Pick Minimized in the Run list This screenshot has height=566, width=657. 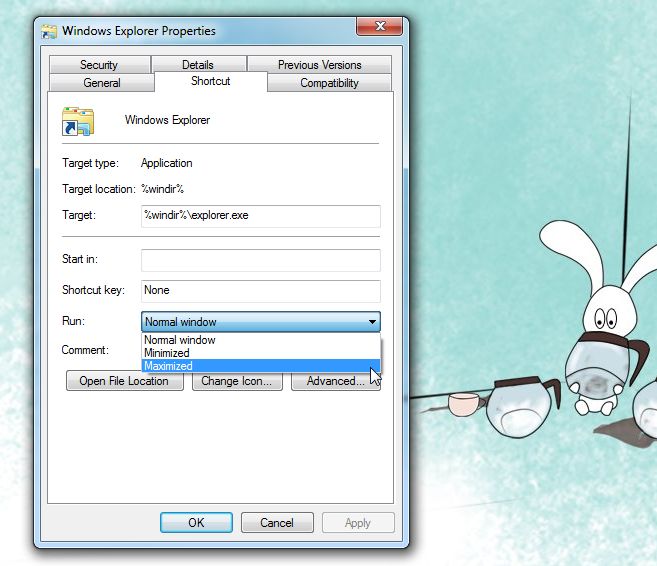(x=261, y=353)
